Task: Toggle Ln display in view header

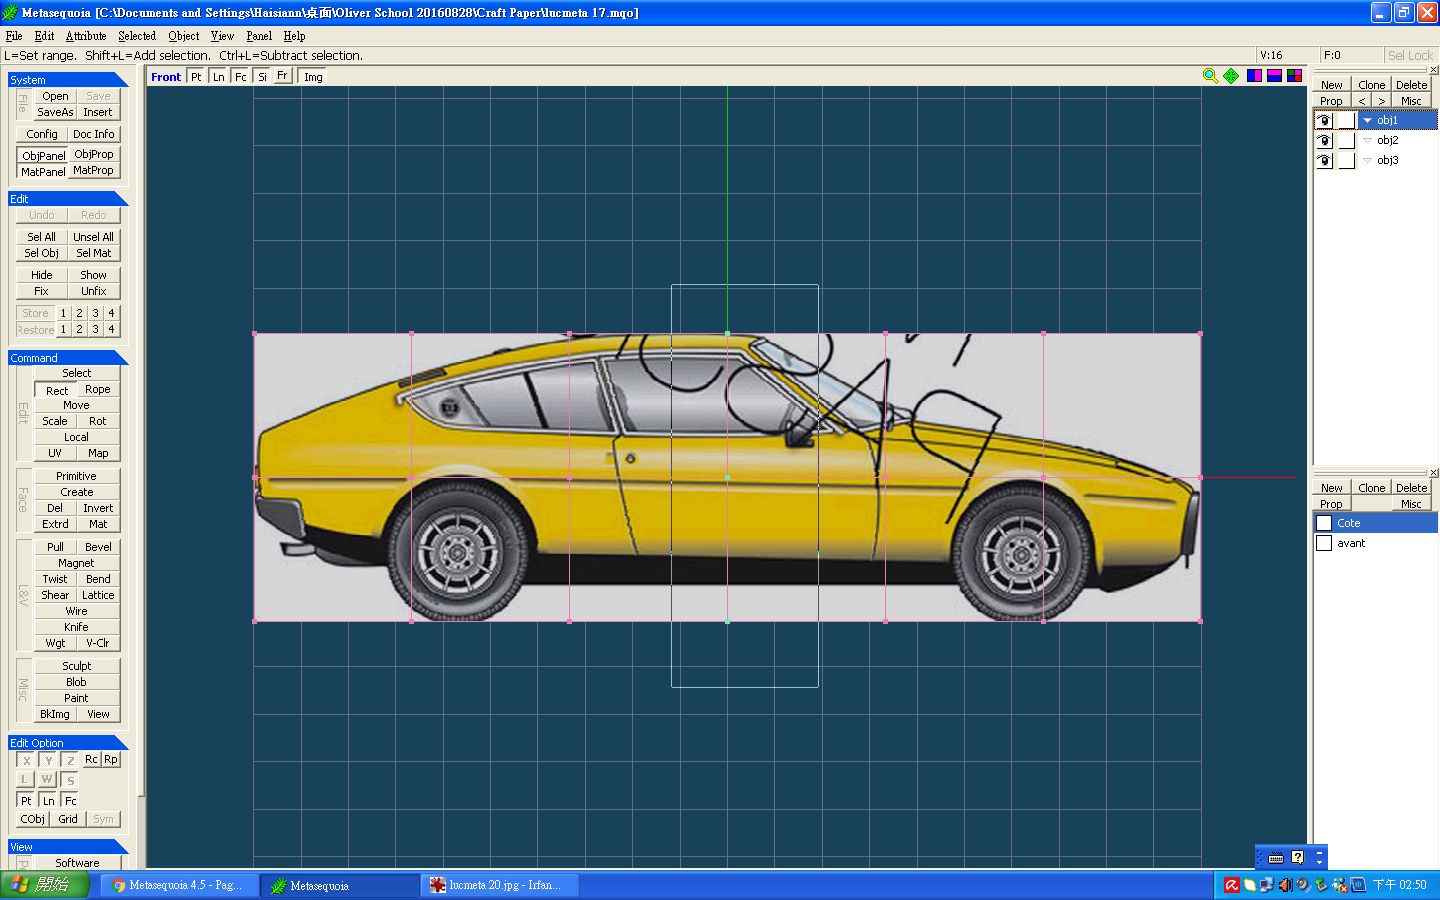Action: [218, 77]
